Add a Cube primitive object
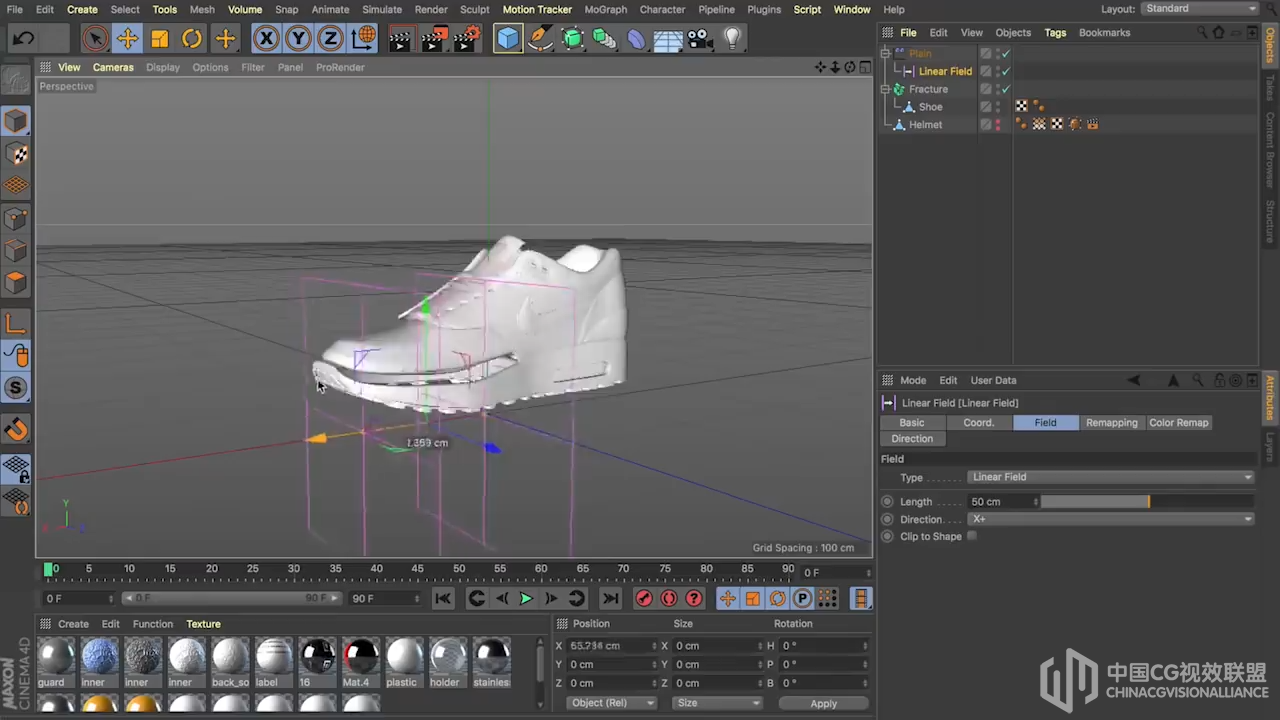 508,39
